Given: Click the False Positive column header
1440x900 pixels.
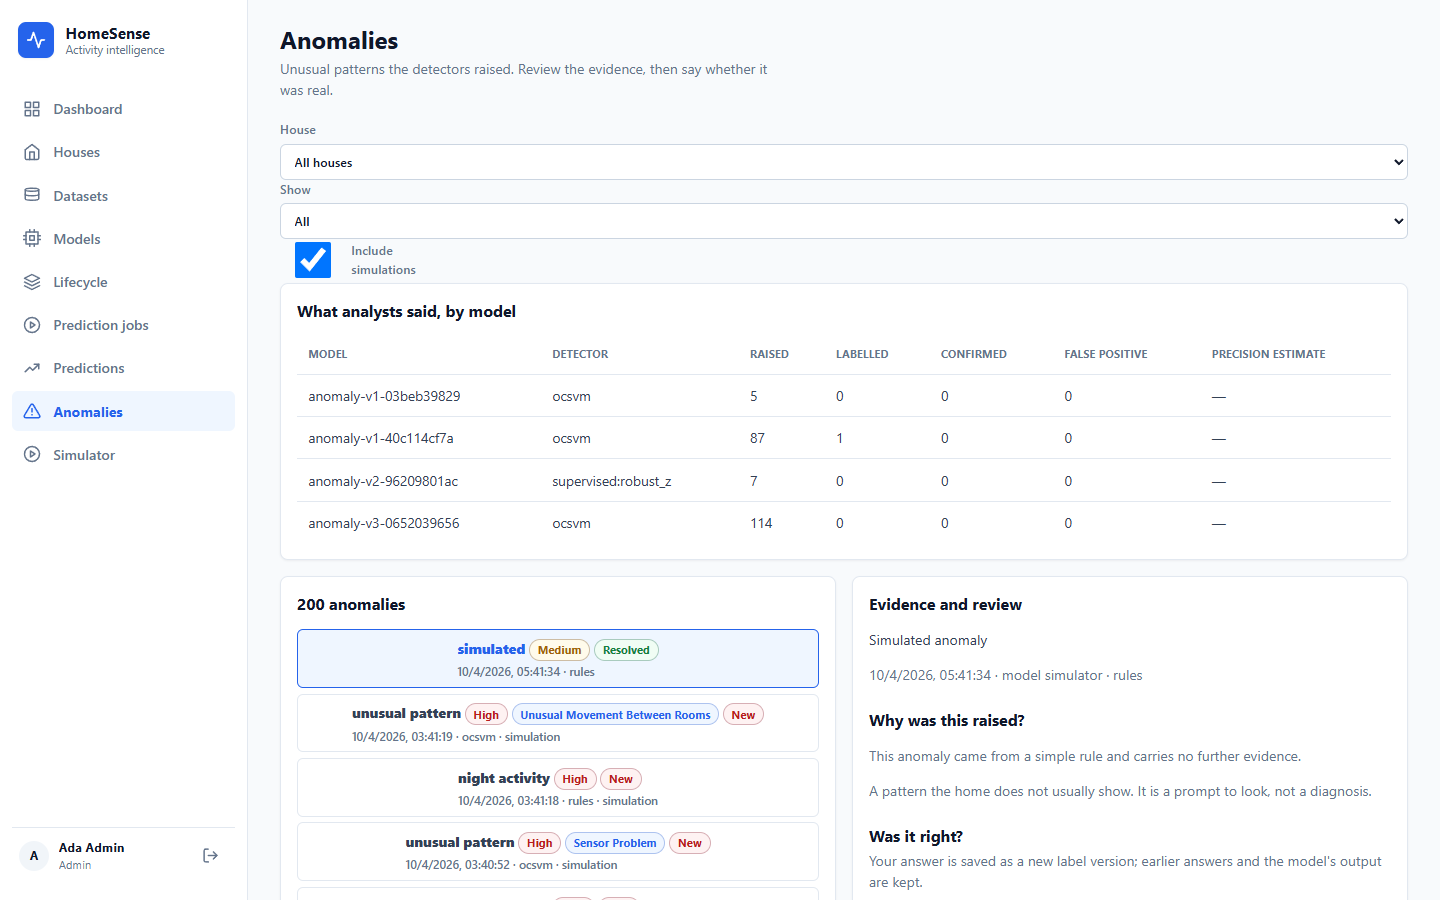Looking at the screenshot, I should pyautogui.click(x=1106, y=354).
